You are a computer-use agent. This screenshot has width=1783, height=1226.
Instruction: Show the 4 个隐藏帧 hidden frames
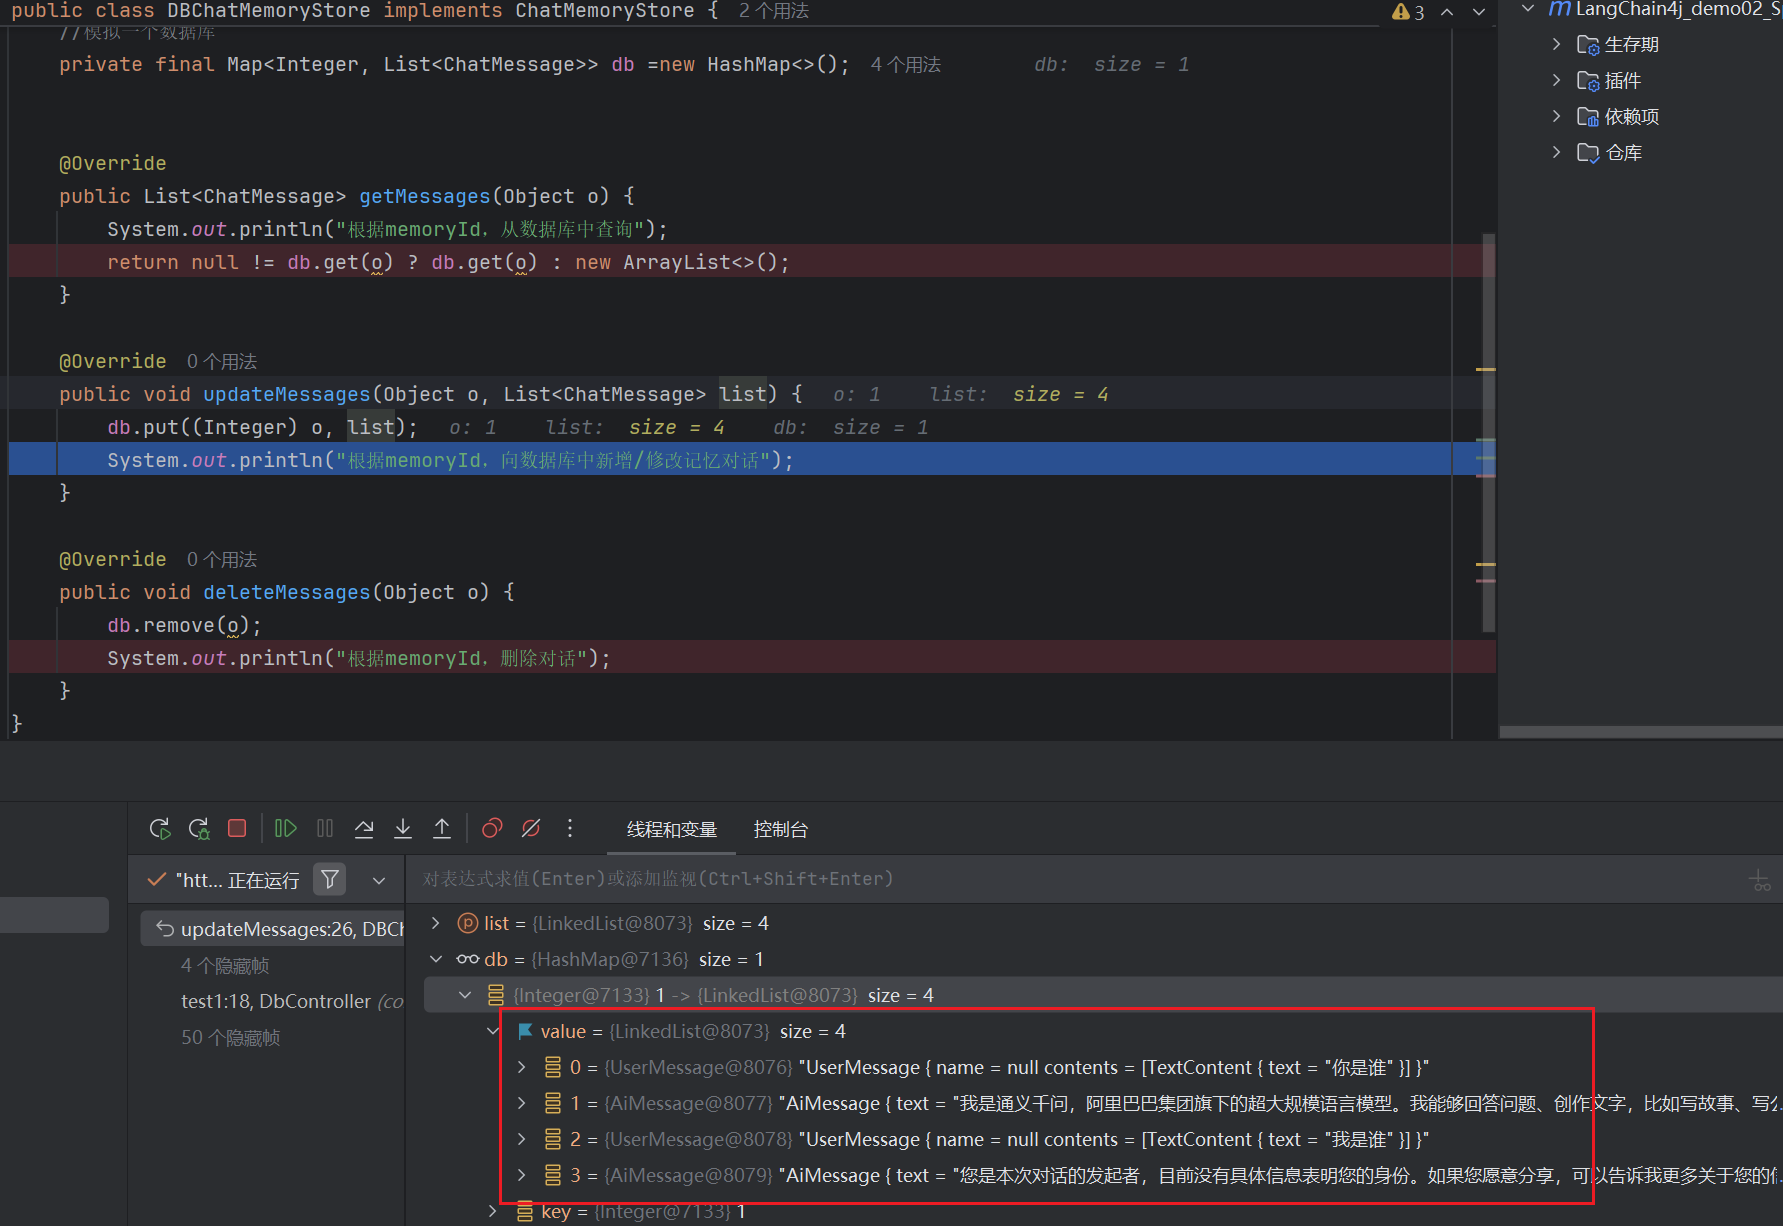tap(225, 966)
